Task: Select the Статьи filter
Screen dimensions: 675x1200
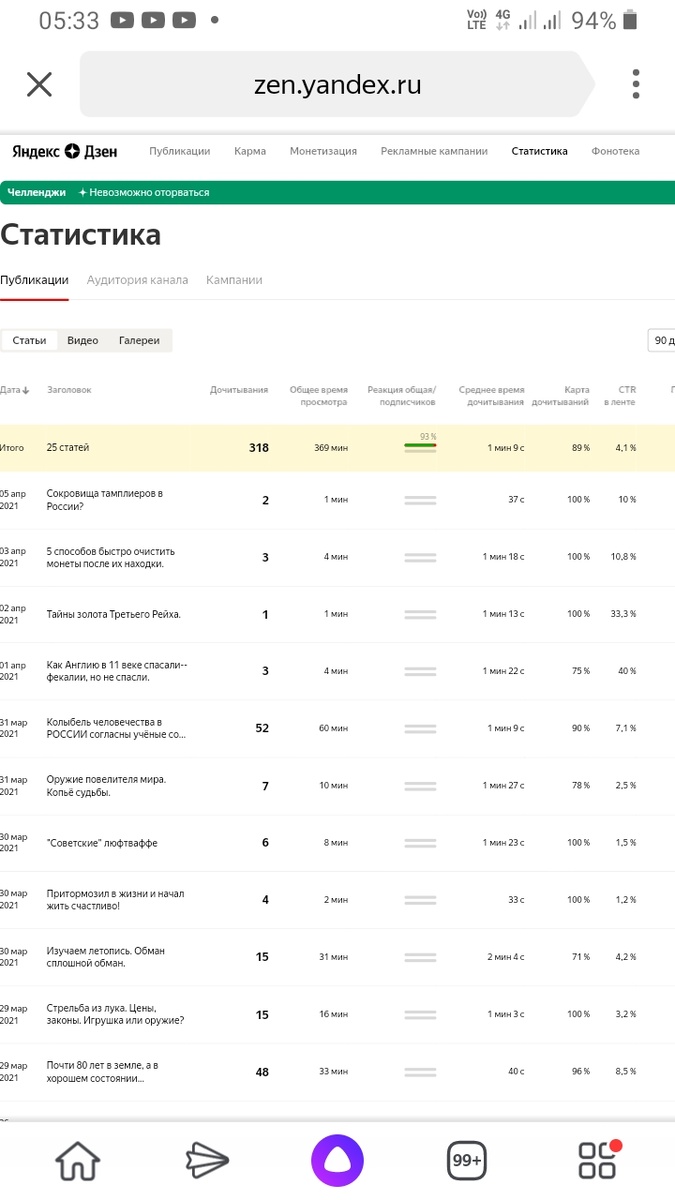Action: (29, 340)
